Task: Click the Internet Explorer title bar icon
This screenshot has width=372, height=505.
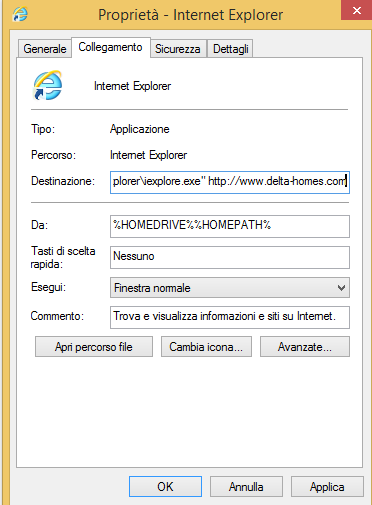Action: 20,15
